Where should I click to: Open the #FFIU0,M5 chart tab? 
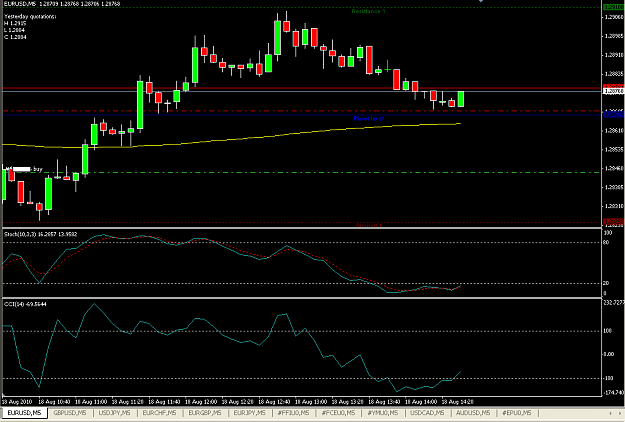click(x=294, y=413)
